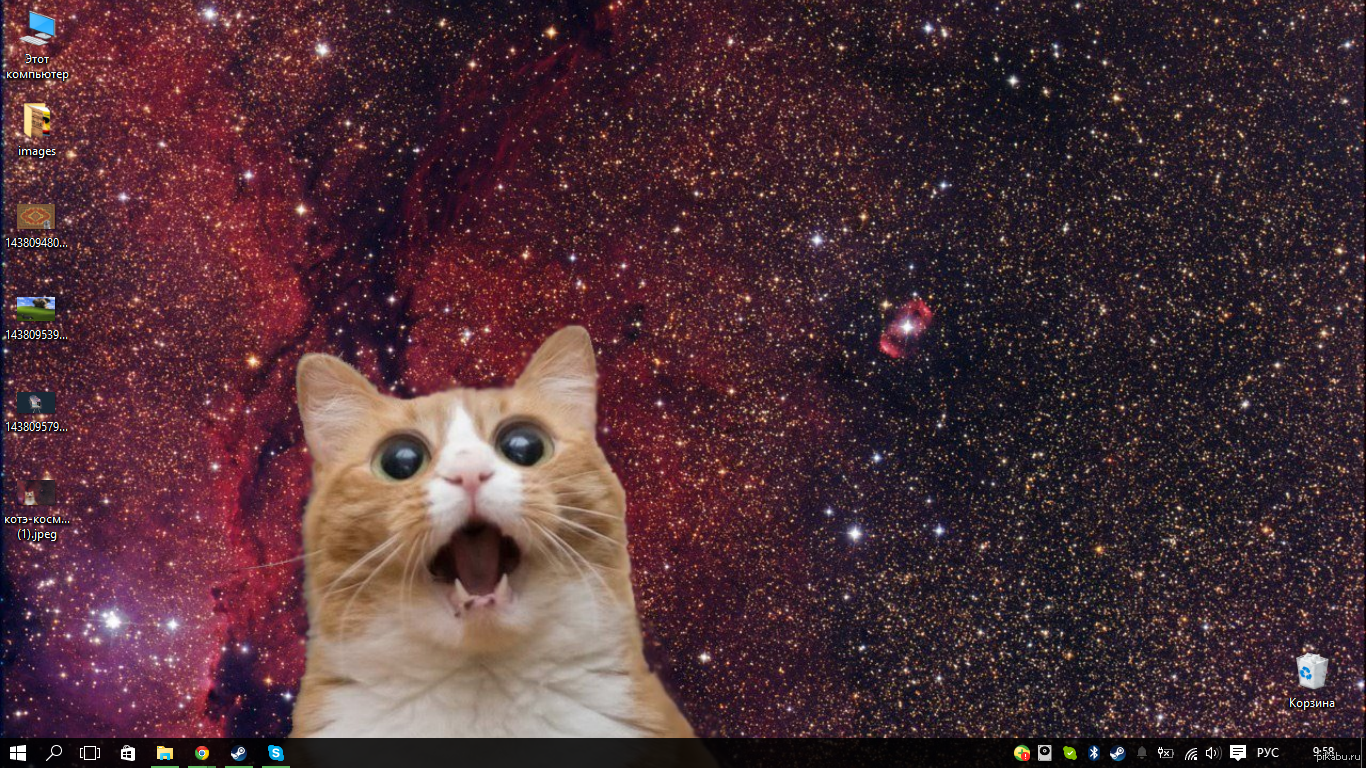Open the Windows Start menu
Viewport: 1366px width, 768px height.
(17, 753)
